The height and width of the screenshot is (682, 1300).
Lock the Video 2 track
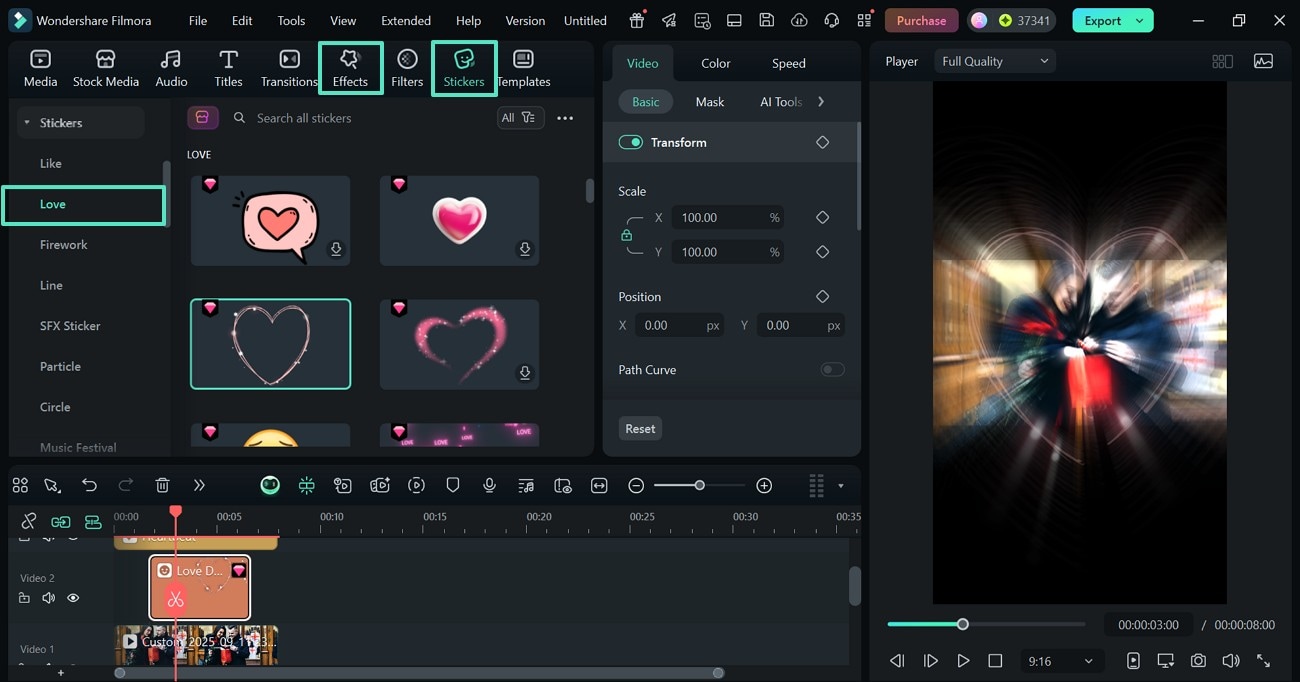coord(24,598)
